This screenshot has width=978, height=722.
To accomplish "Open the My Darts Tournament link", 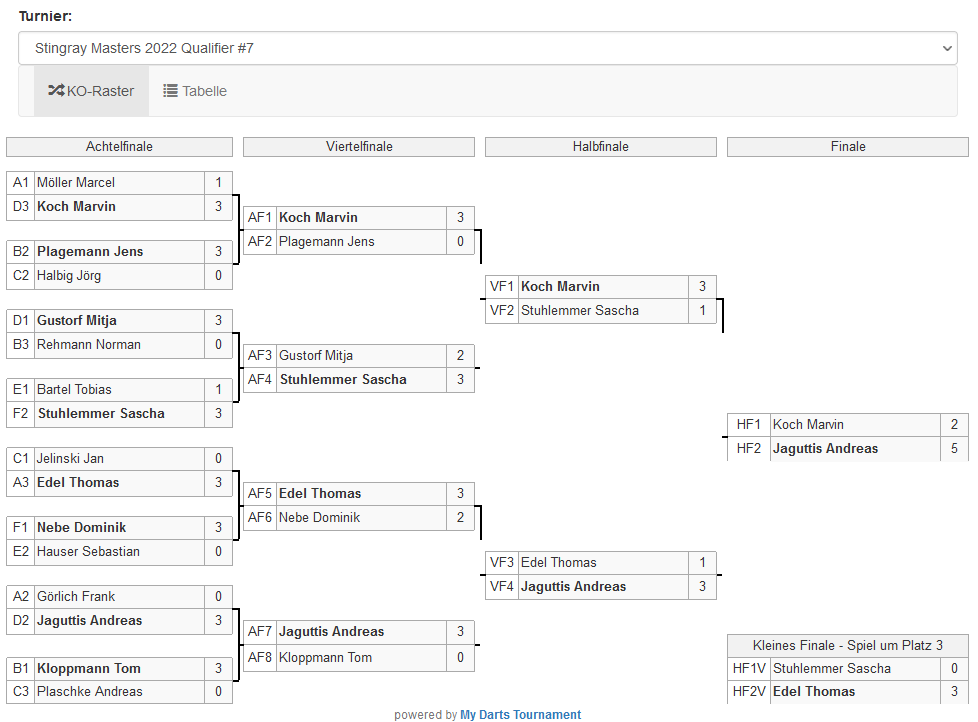I will pos(520,715).
